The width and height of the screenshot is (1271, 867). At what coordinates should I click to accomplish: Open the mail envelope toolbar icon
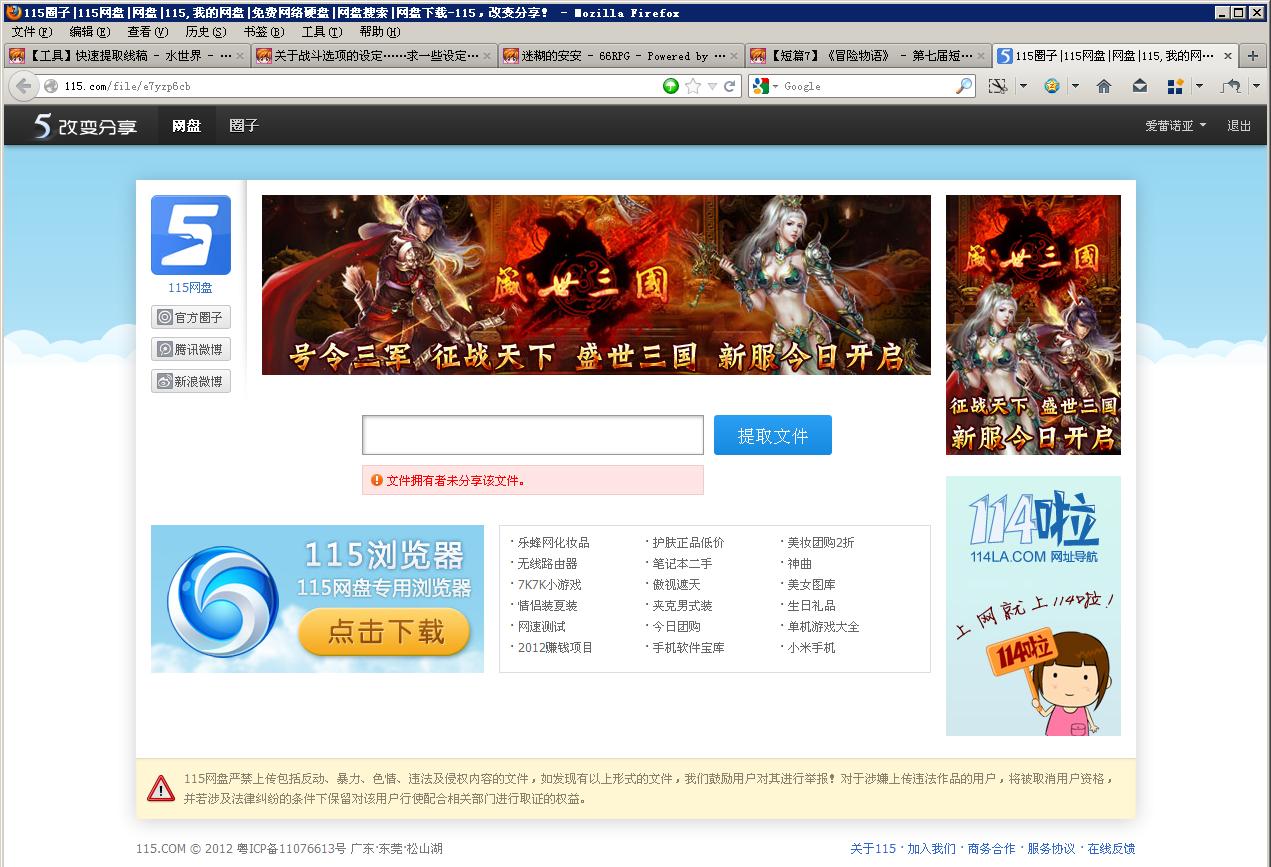1140,86
